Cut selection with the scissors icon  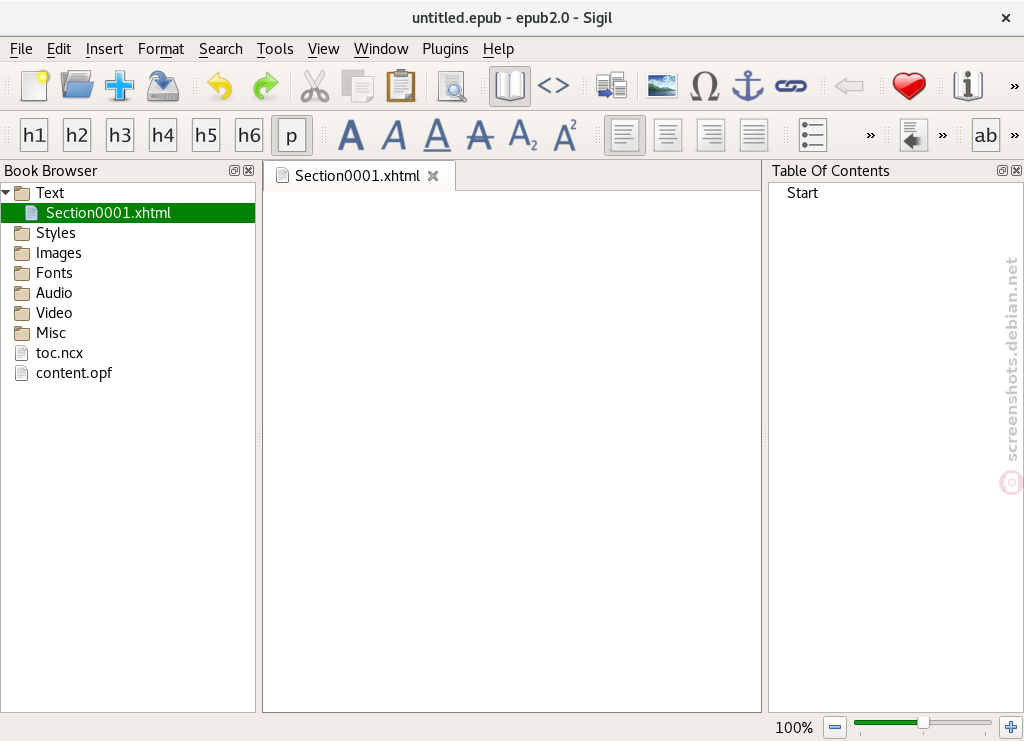(315, 86)
